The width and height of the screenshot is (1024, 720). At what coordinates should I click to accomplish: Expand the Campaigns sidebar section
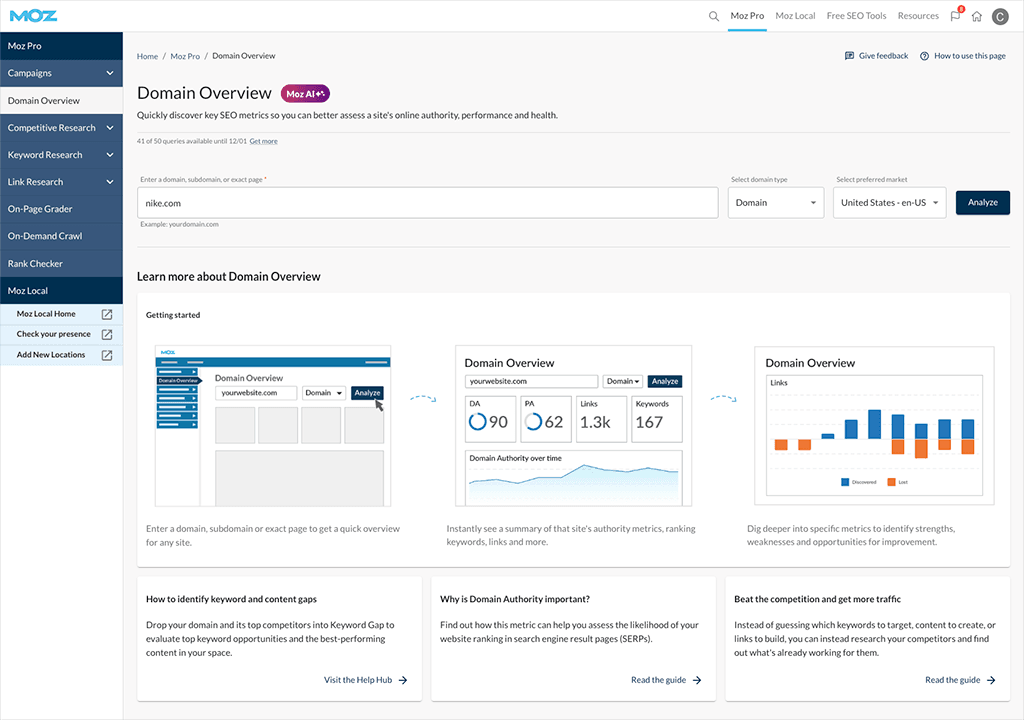tap(61, 73)
